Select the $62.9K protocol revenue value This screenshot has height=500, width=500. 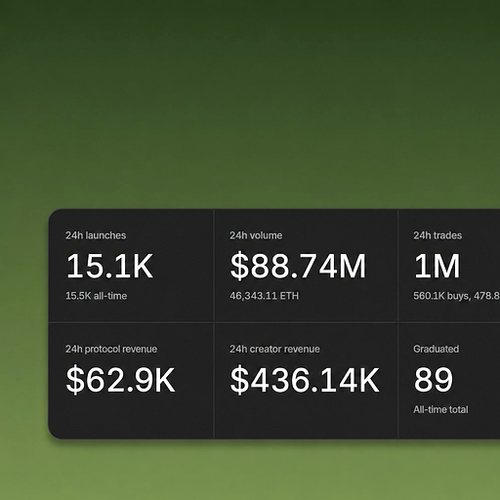tap(120, 380)
